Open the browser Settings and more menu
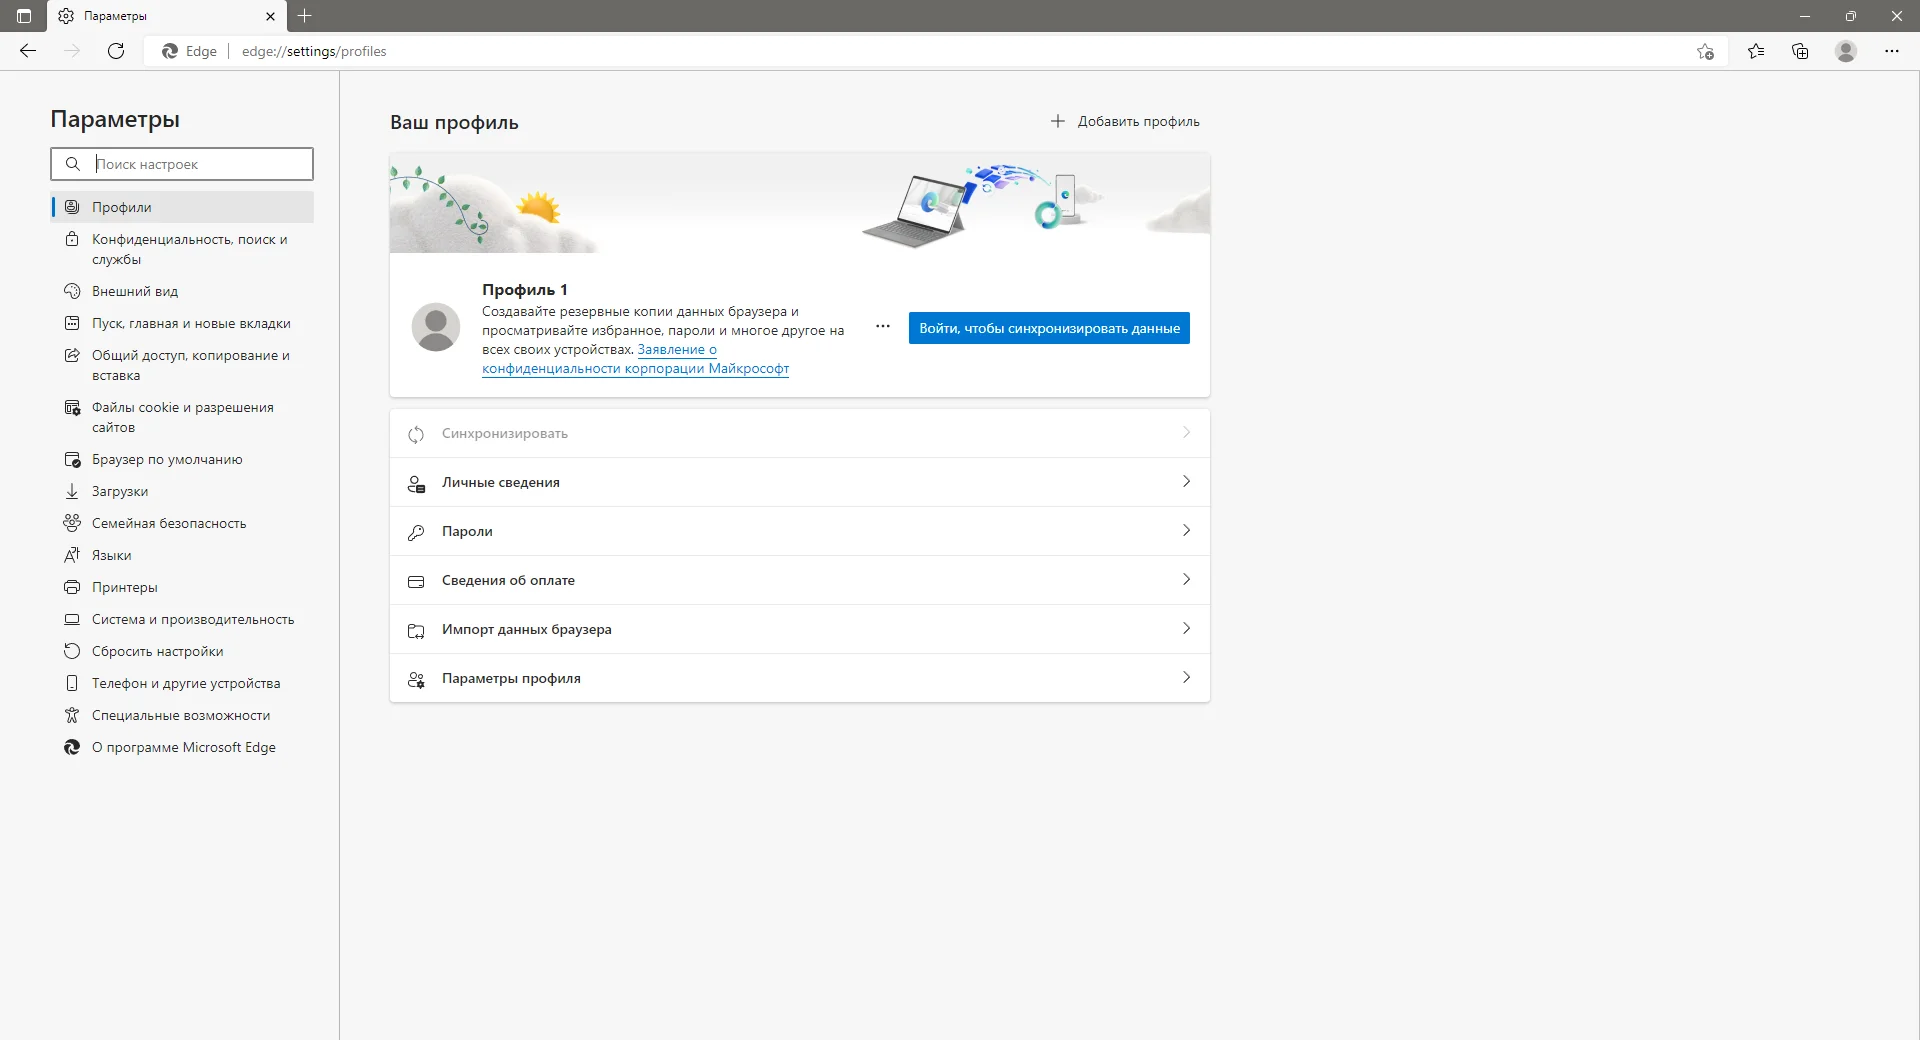1920x1040 pixels. [x=1892, y=51]
